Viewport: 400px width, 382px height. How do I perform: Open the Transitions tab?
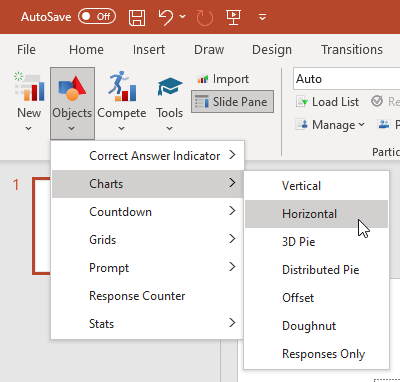(352, 50)
